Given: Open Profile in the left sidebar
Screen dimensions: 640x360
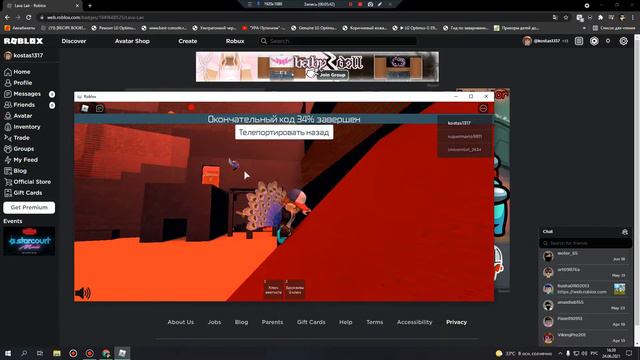Looking at the screenshot, I should [x=18, y=83].
